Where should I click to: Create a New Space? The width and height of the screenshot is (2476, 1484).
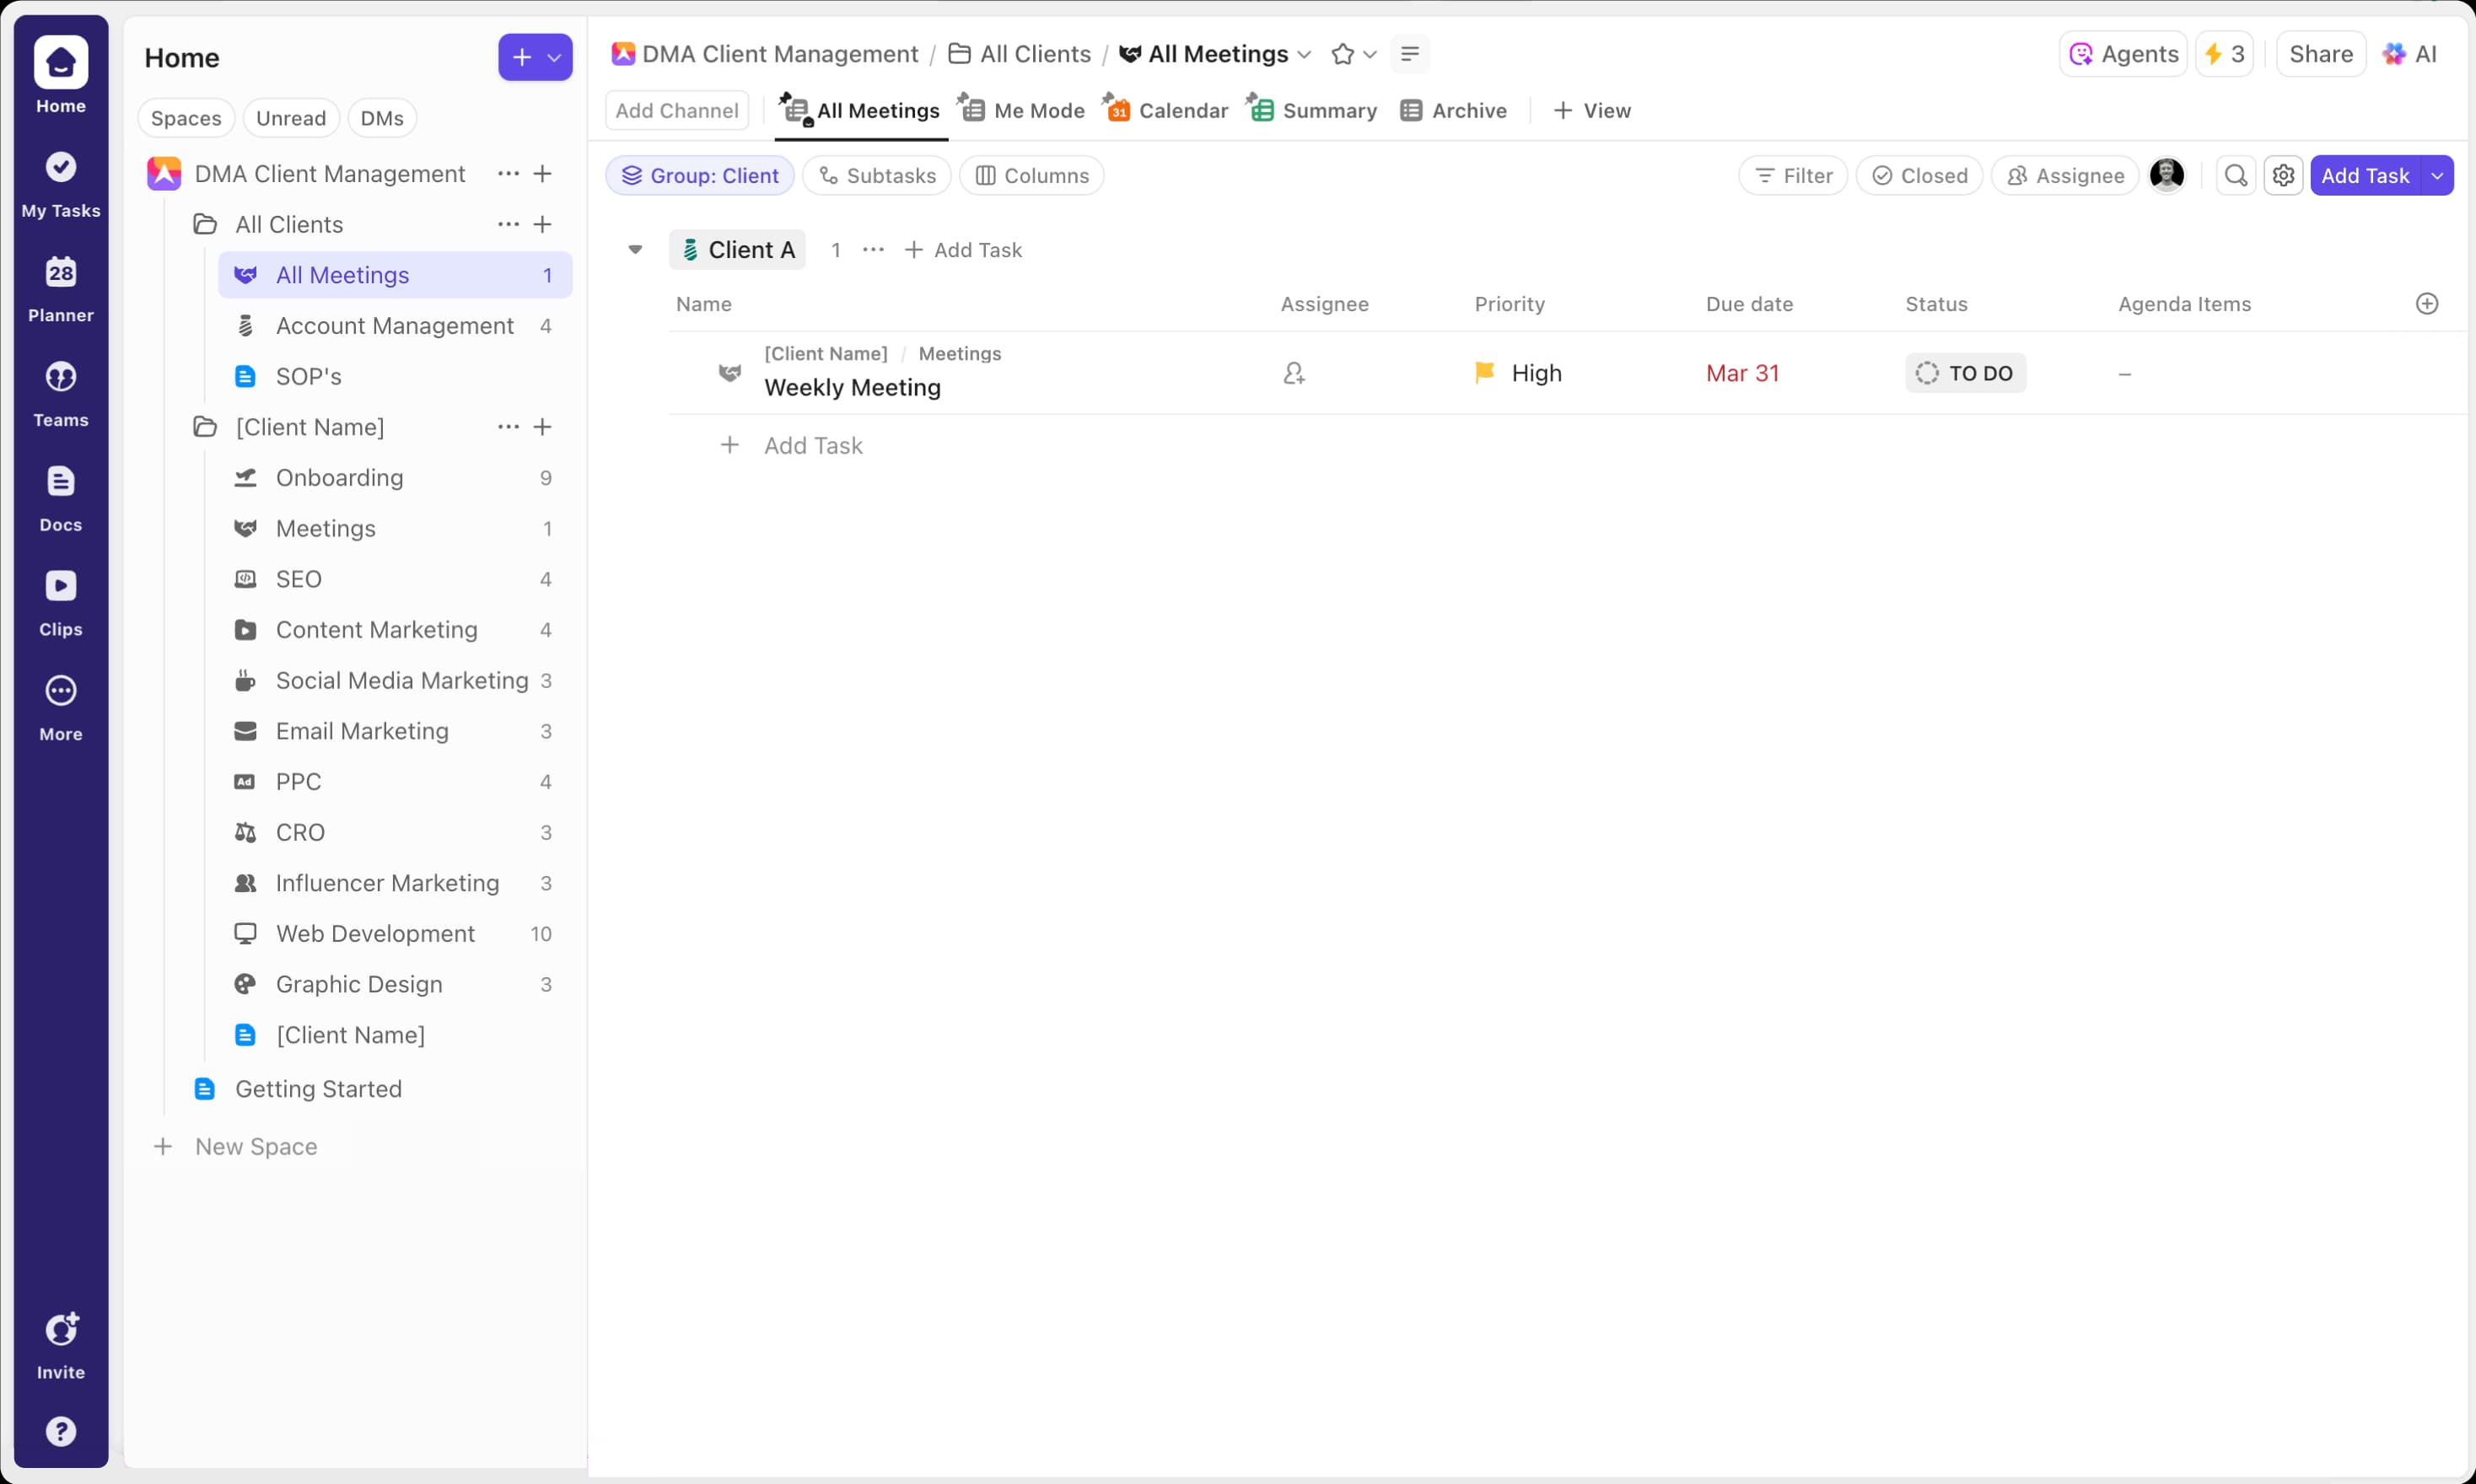point(256,1146)
